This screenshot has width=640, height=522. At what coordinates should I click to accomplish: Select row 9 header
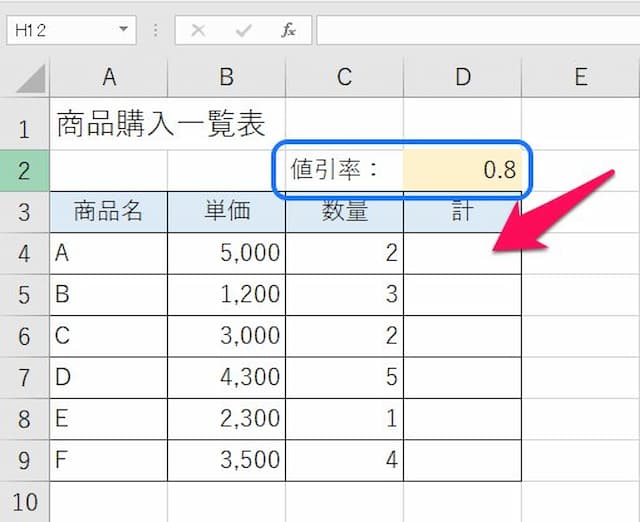pos(24,460)
